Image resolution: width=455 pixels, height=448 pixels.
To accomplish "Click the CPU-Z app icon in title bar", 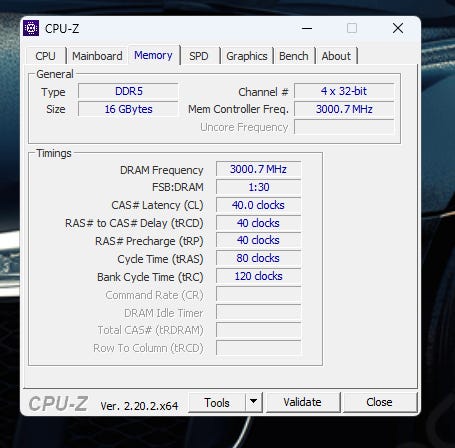I will click(31, 28).
